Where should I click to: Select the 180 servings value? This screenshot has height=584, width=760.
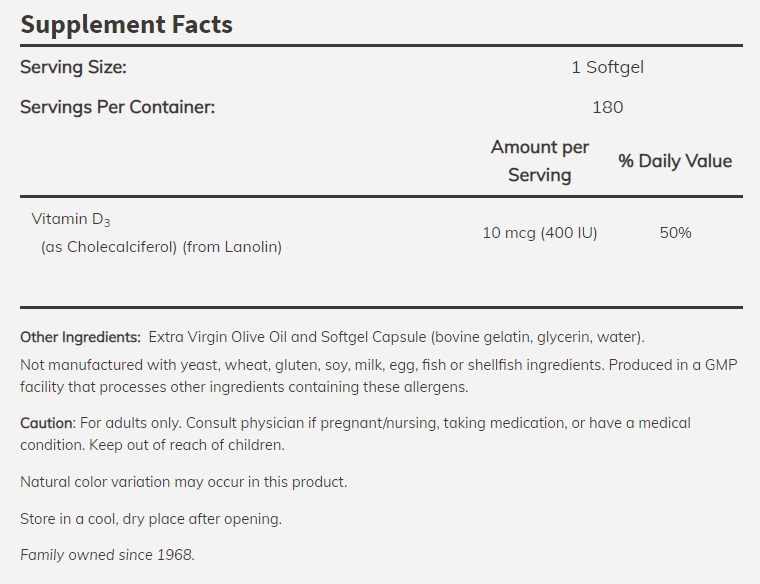[607, 107]
